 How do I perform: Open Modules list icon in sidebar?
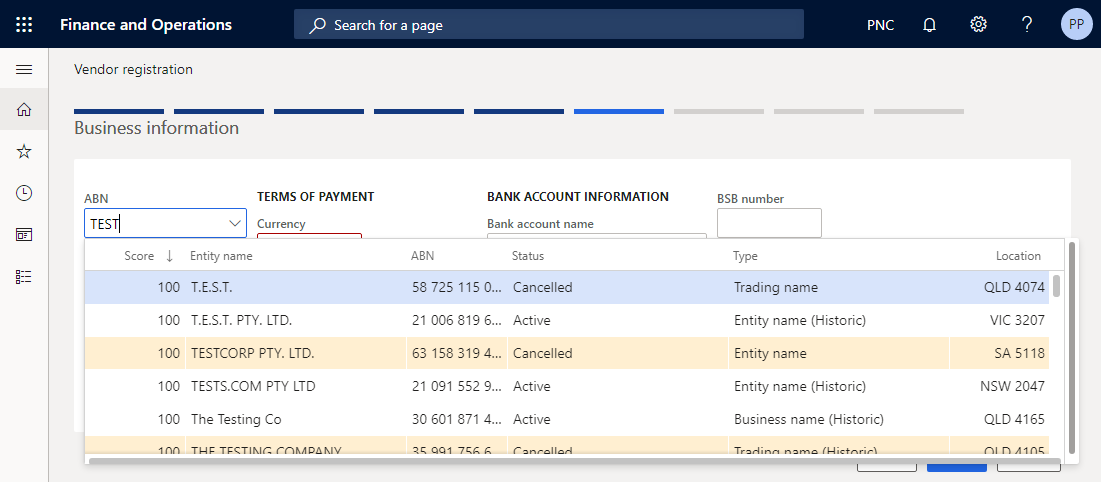(24, 276)
